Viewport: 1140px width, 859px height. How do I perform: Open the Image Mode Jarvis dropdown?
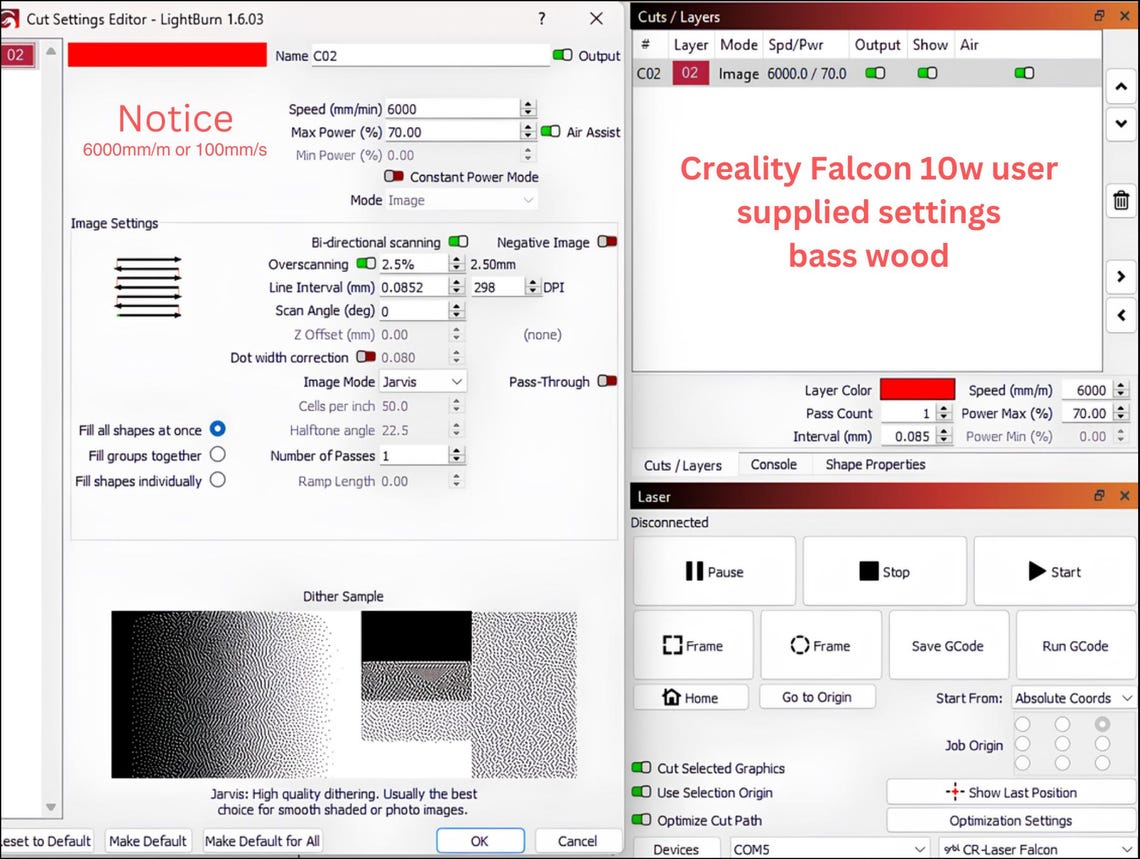tap(422, 382)
